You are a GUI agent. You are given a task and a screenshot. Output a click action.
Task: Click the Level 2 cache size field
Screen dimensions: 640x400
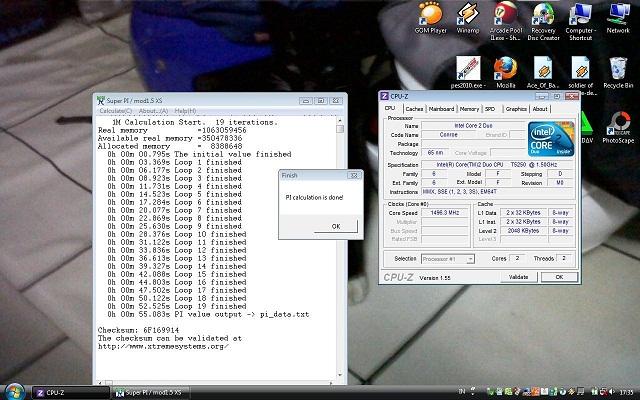tap(523, 231)
